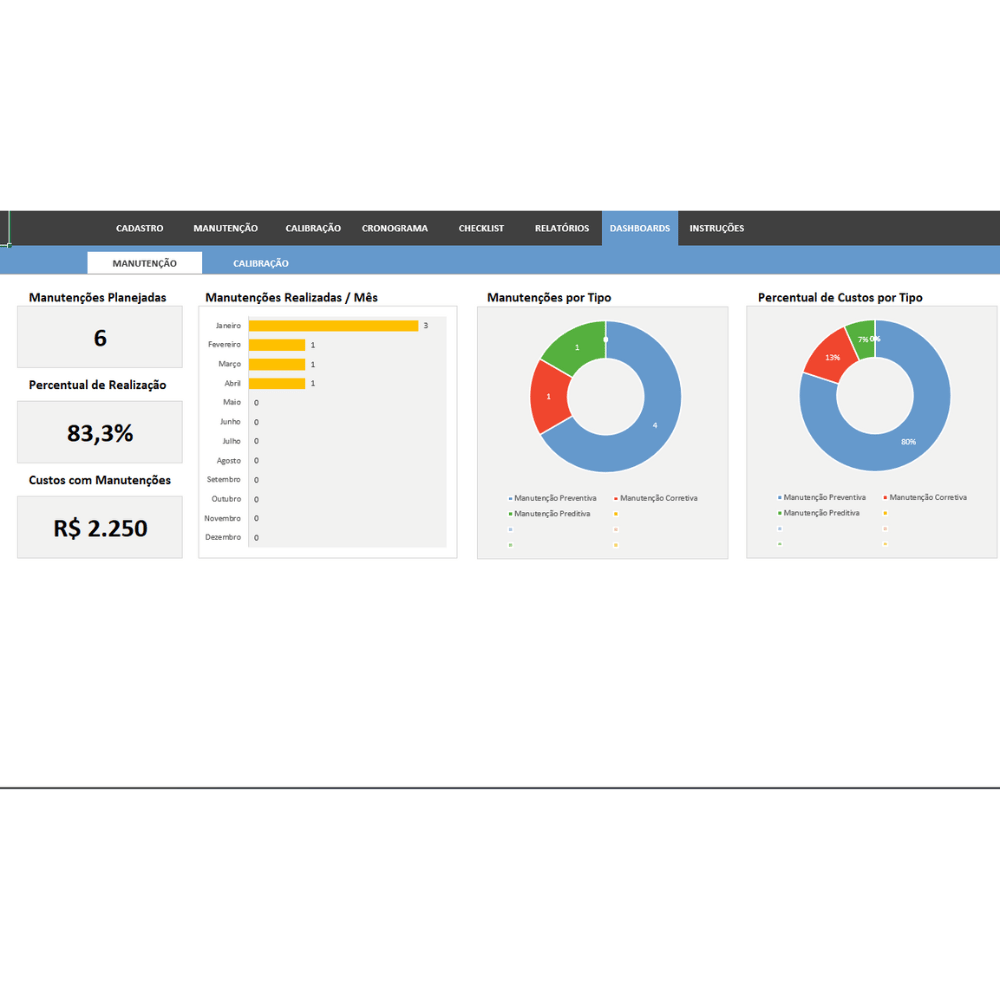Click the Janeiro bar in monthly chart
The height and width of the screenshot is (1000, 1000).
[334, 326]
